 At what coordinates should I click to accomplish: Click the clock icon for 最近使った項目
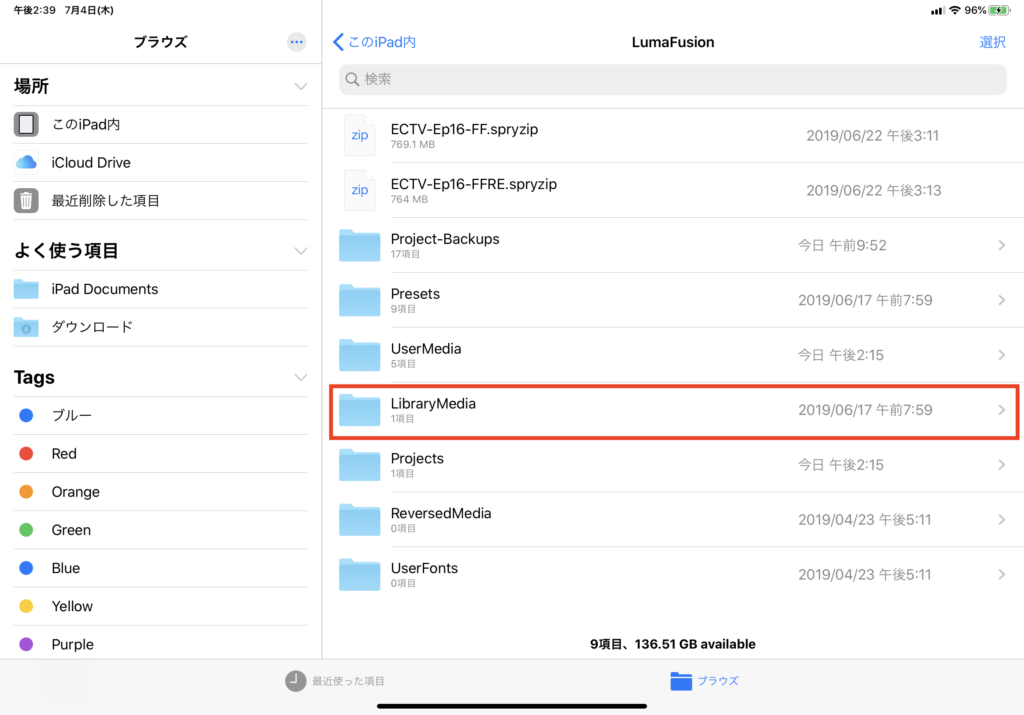point(295,680)
